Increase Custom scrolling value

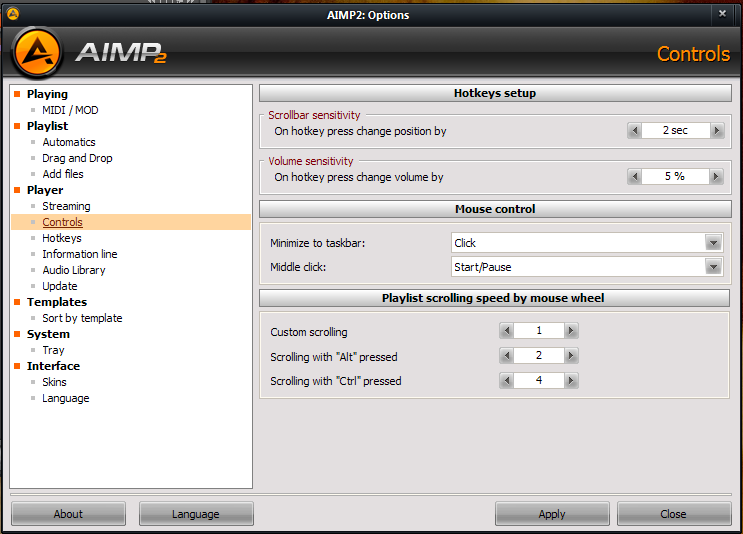tap(571, 331)
